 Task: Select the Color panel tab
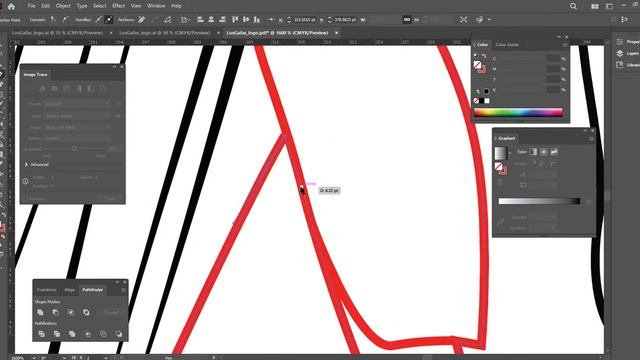point(482,45)
